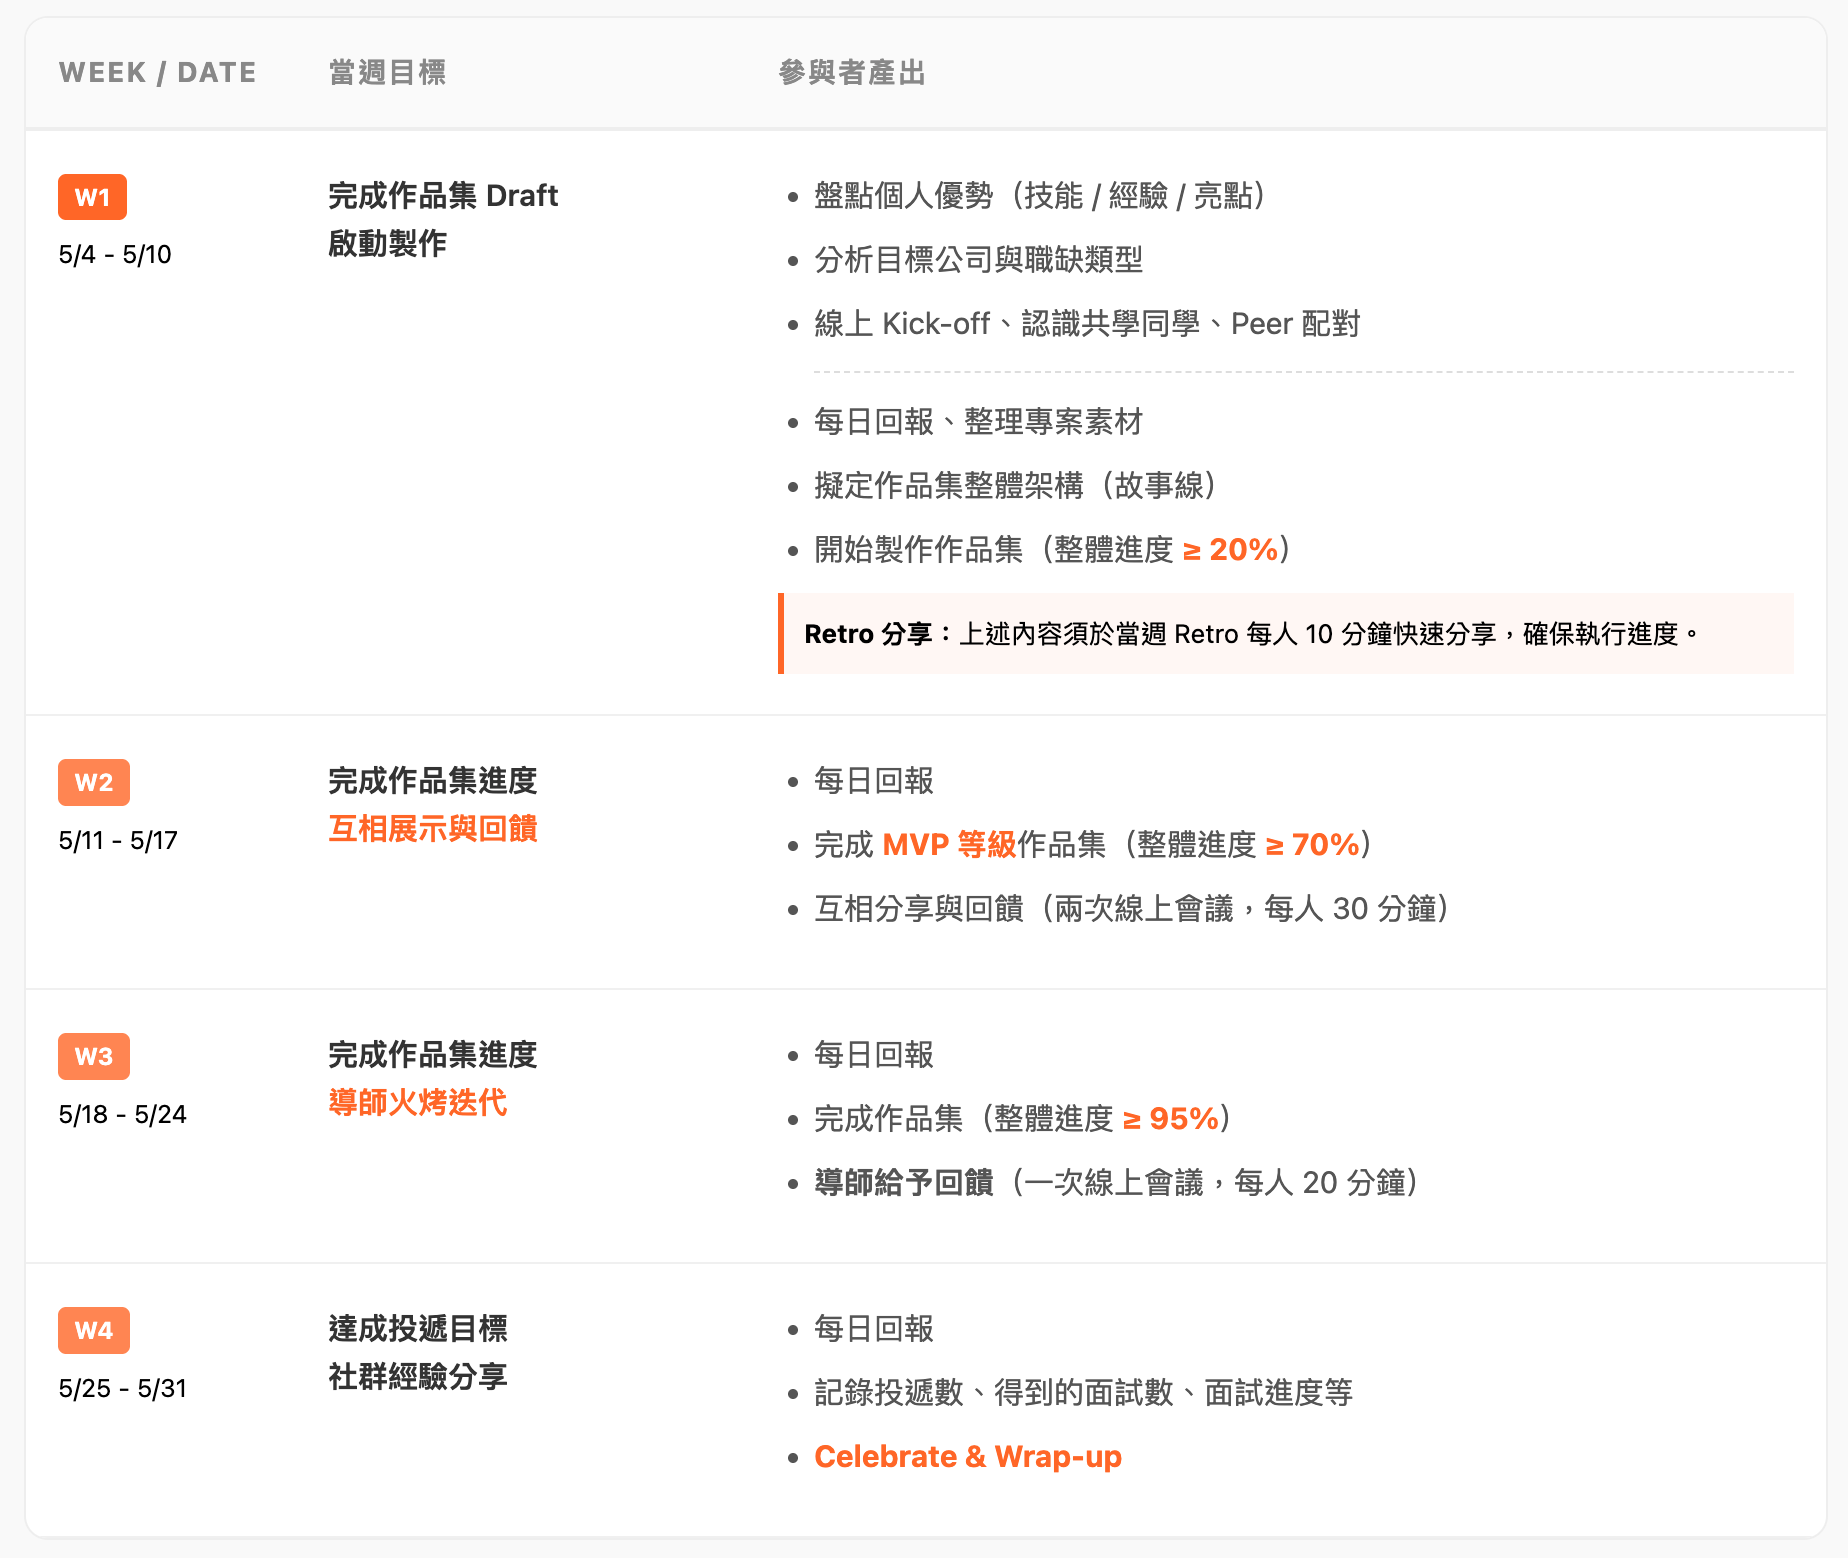Viewport: 1848px width, 1558px height.
Task: Click the 線上 Kick-off bullet item
Action: pyautogui.click(x=1086, y=324)
